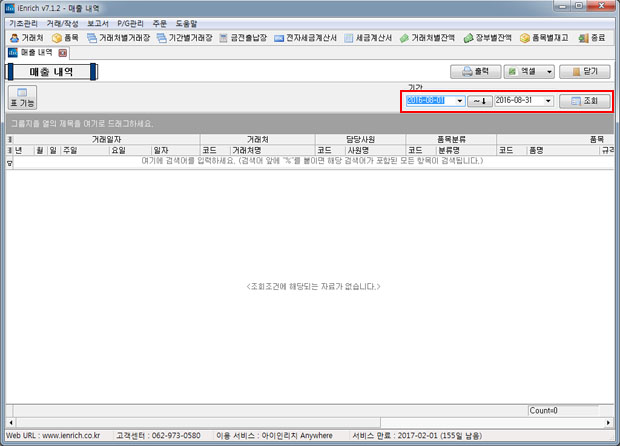Open 품목별재고 toolbar item
Viewport: 620px width, 446px height.
pos(544,38)
